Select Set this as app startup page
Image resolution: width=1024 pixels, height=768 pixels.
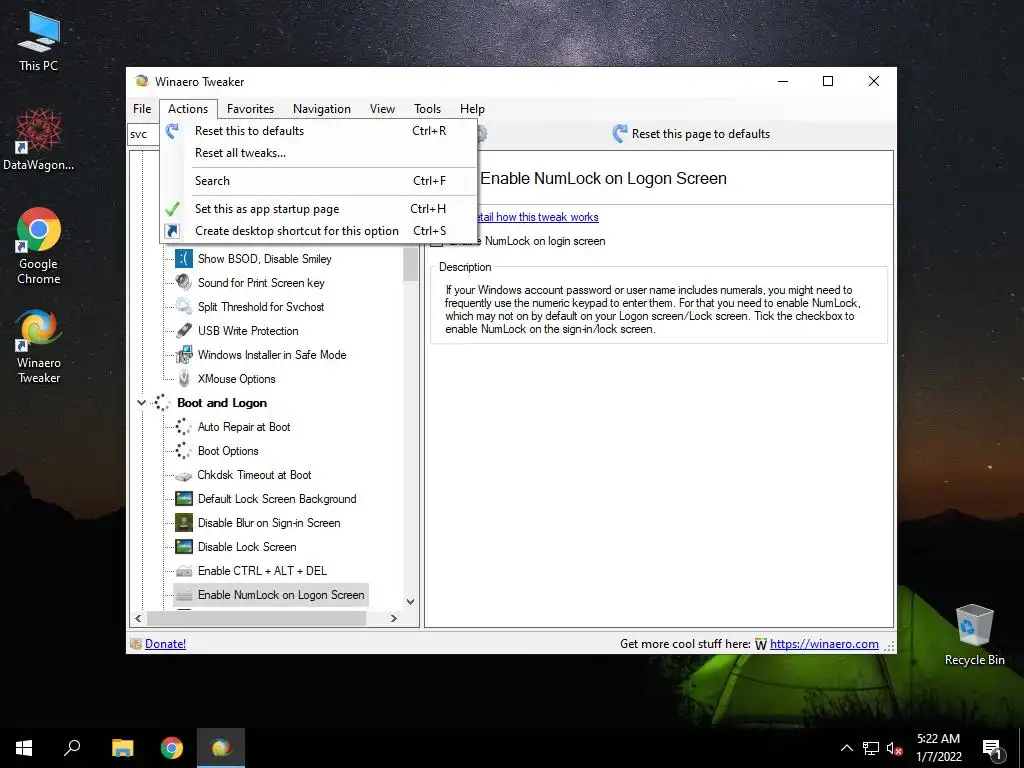coord(319,209)
